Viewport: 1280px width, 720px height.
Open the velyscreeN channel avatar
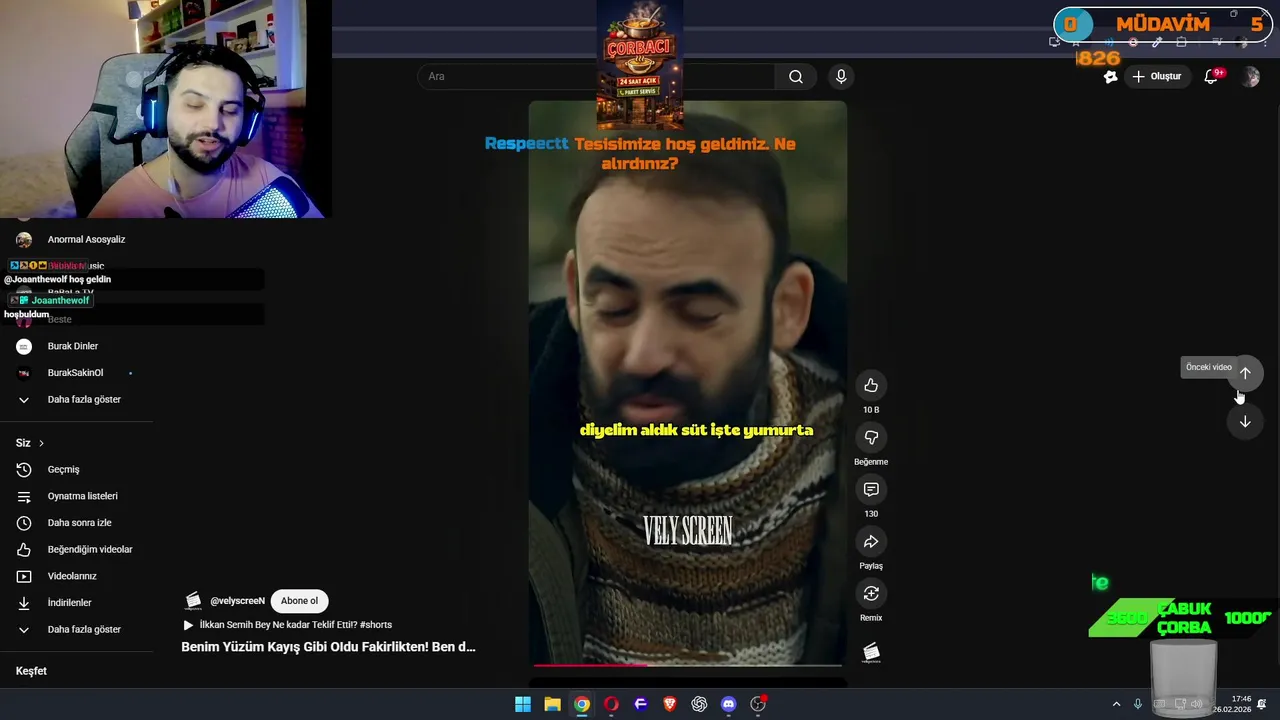194,601
